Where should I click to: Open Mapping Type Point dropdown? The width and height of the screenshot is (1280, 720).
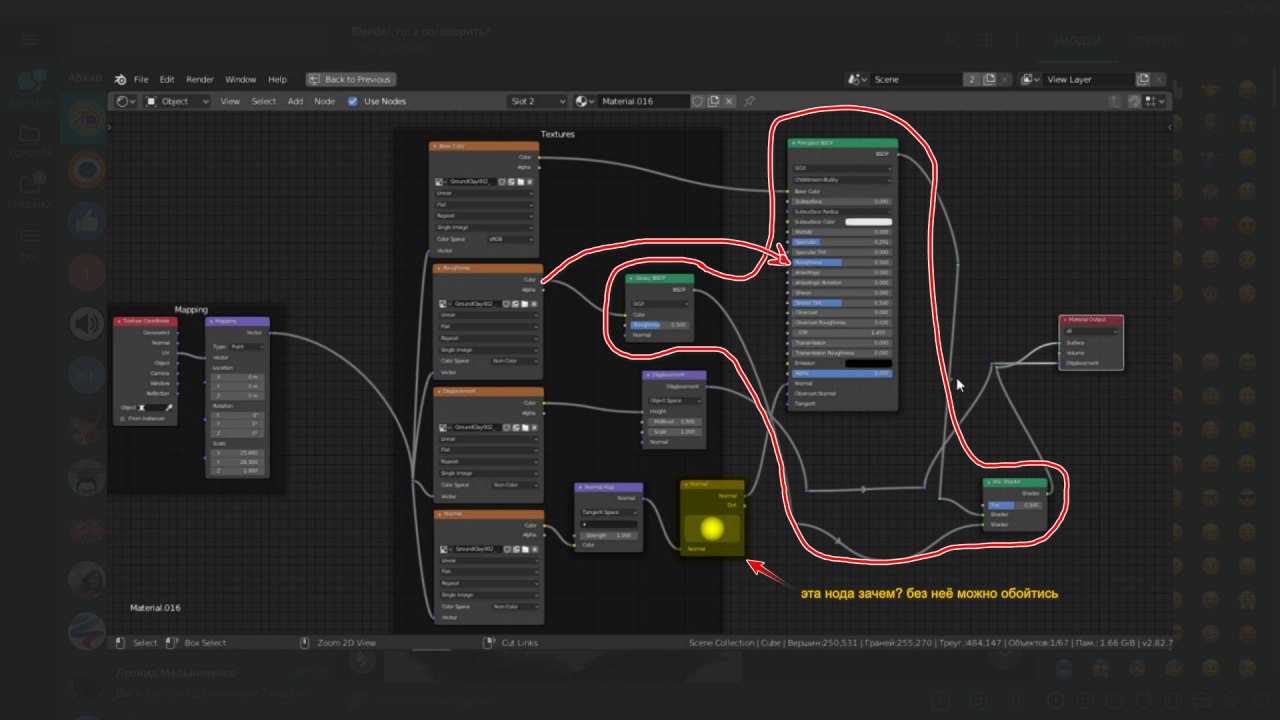coord(247,346)
